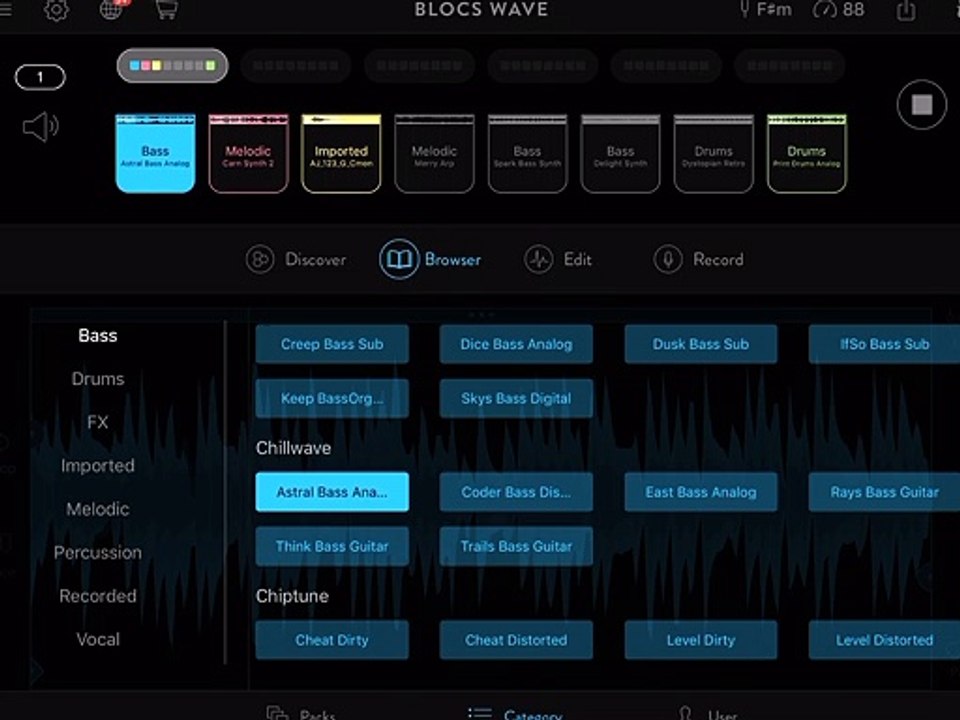Choose the Cheat Distorted loop

click(516, 640)
